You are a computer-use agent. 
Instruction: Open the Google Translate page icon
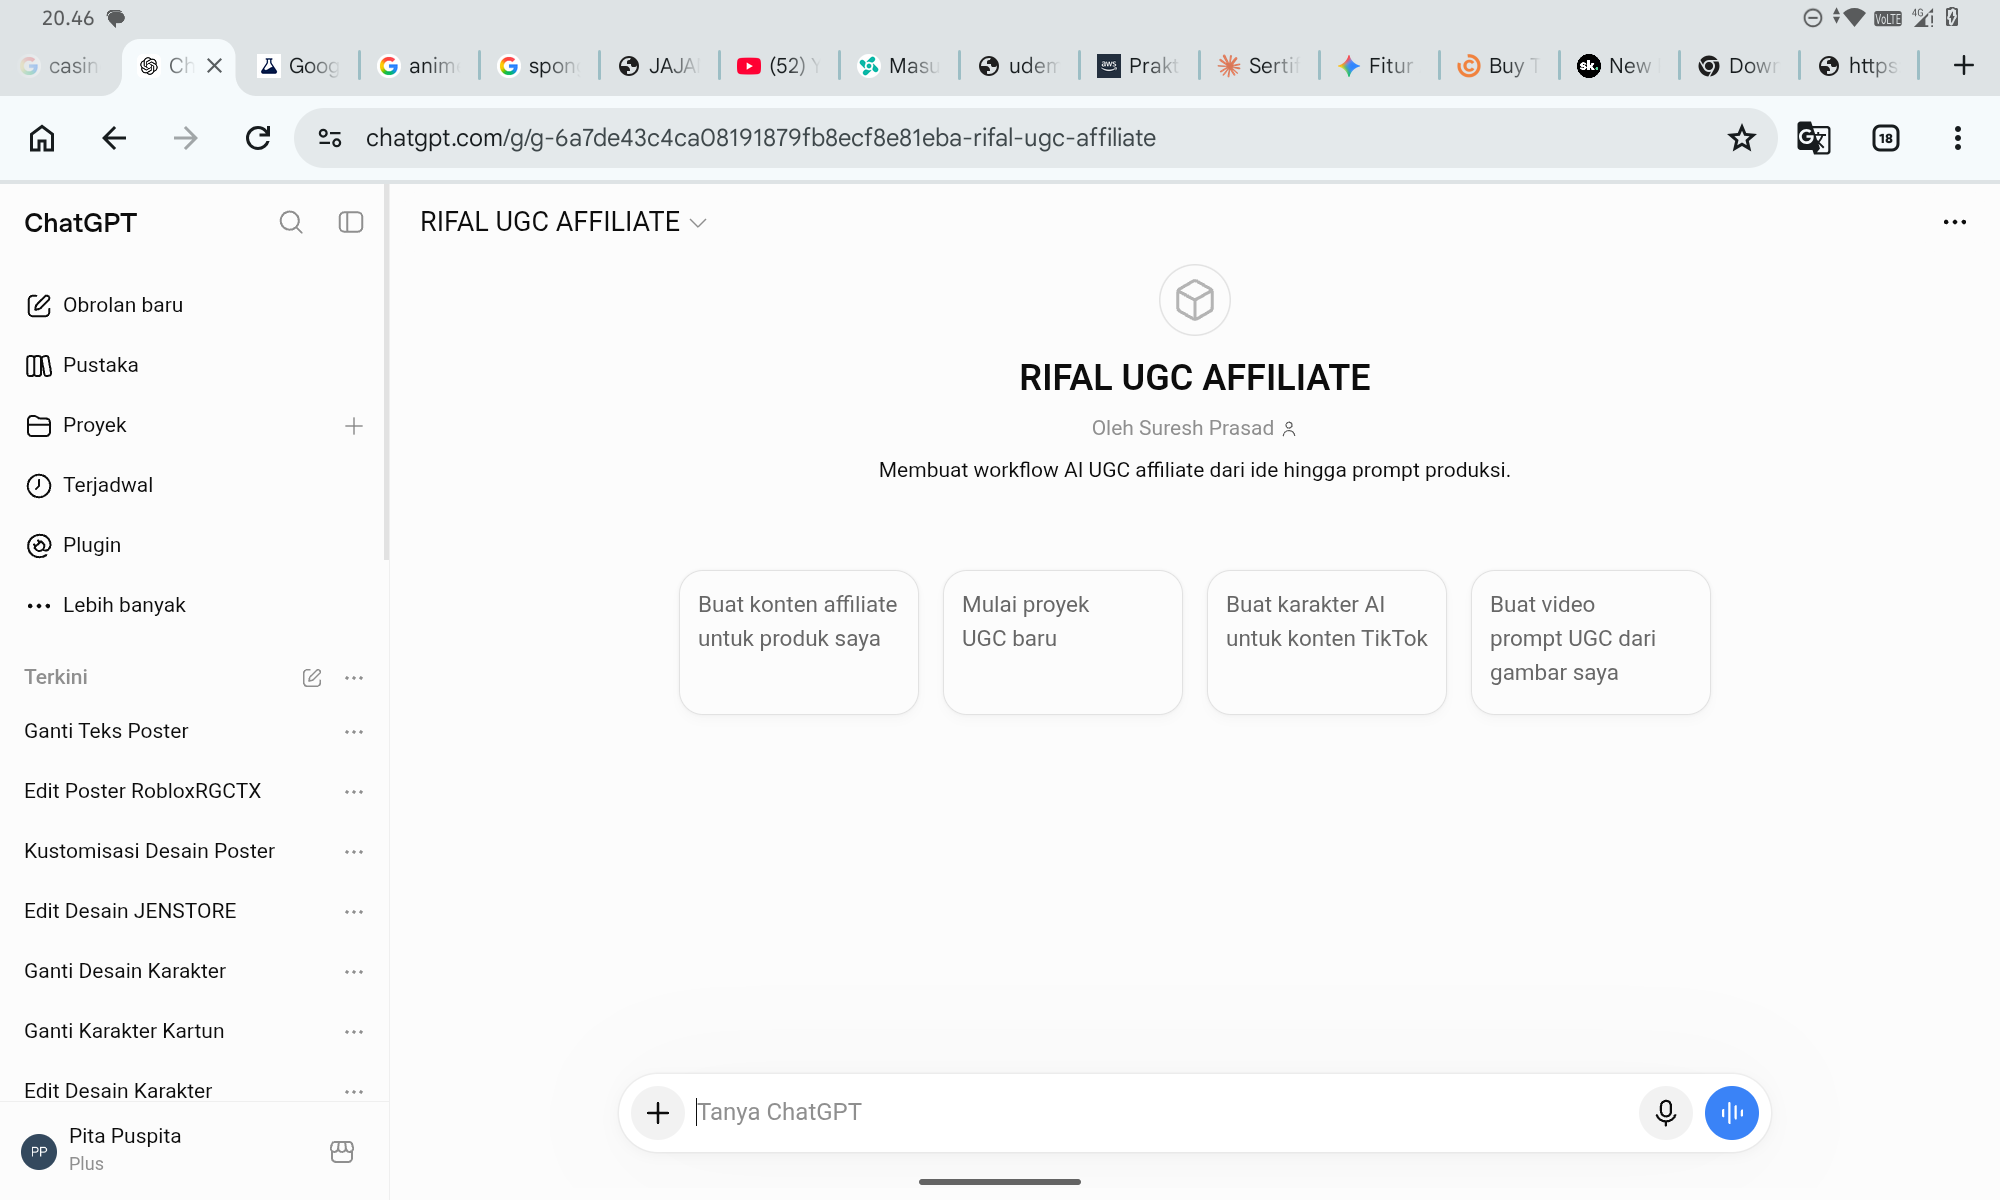[x=1814, y=138]
